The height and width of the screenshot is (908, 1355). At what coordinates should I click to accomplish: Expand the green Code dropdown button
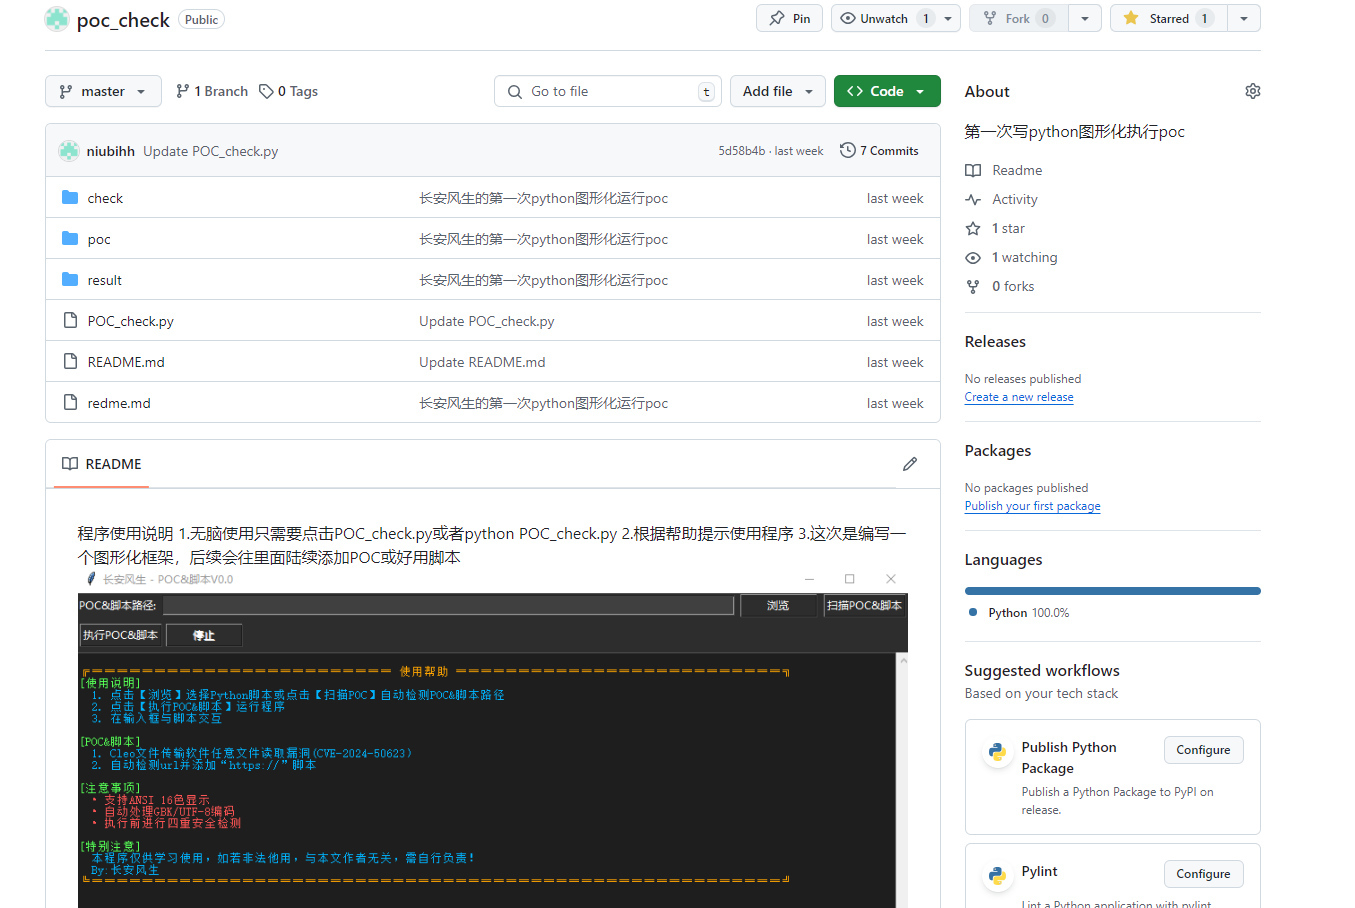click(x=886, y=91)
